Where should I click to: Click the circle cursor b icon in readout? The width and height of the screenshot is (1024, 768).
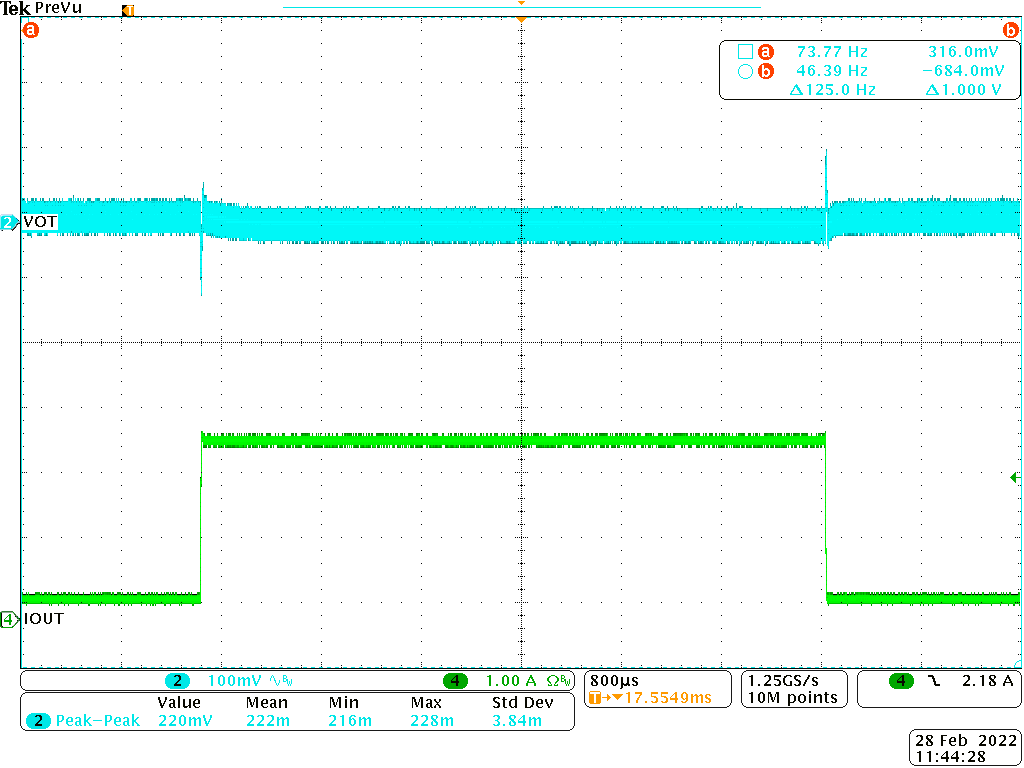pos(743,71)
